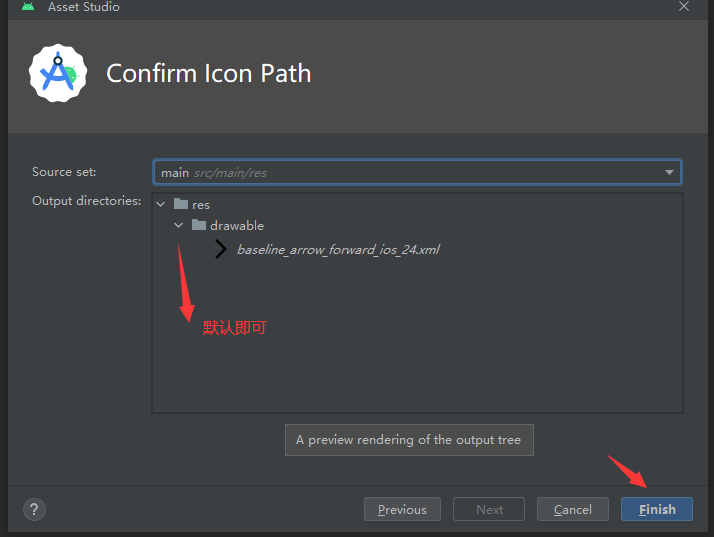Open Source set dropdown arrow
The height and width of the screenshot is (537, 714).
(669, 173)
